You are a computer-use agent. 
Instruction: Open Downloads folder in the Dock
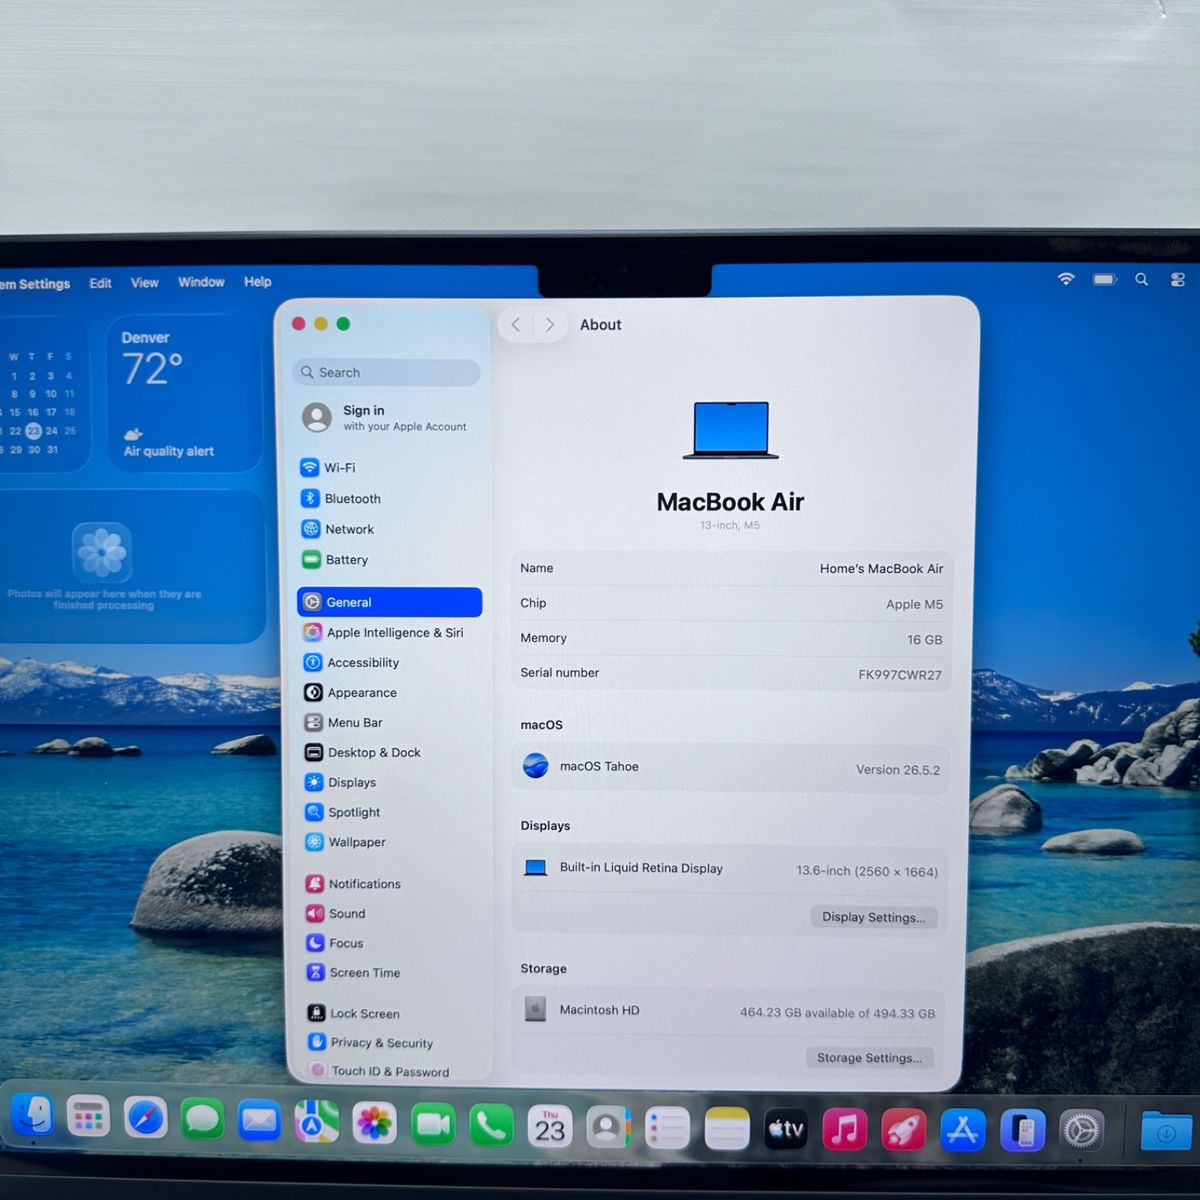(x=1167, y=1133)
